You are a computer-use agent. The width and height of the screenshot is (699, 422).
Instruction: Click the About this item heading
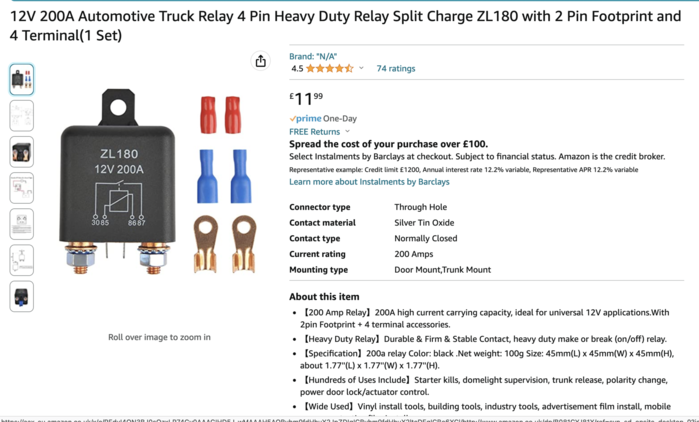(x=324, y=297)
